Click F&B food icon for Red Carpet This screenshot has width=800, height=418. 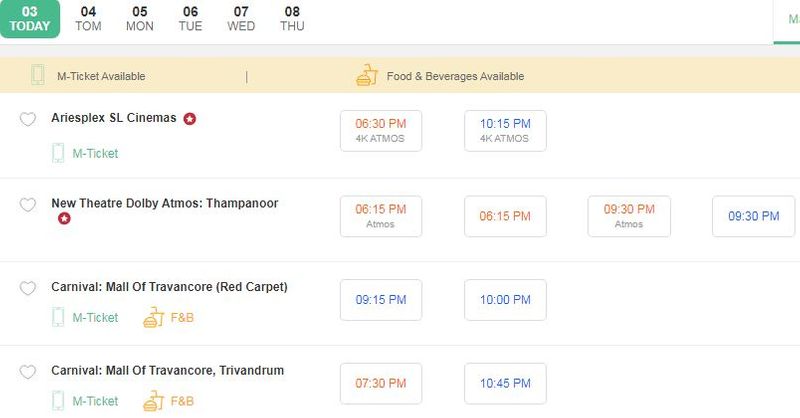(153, 318)
